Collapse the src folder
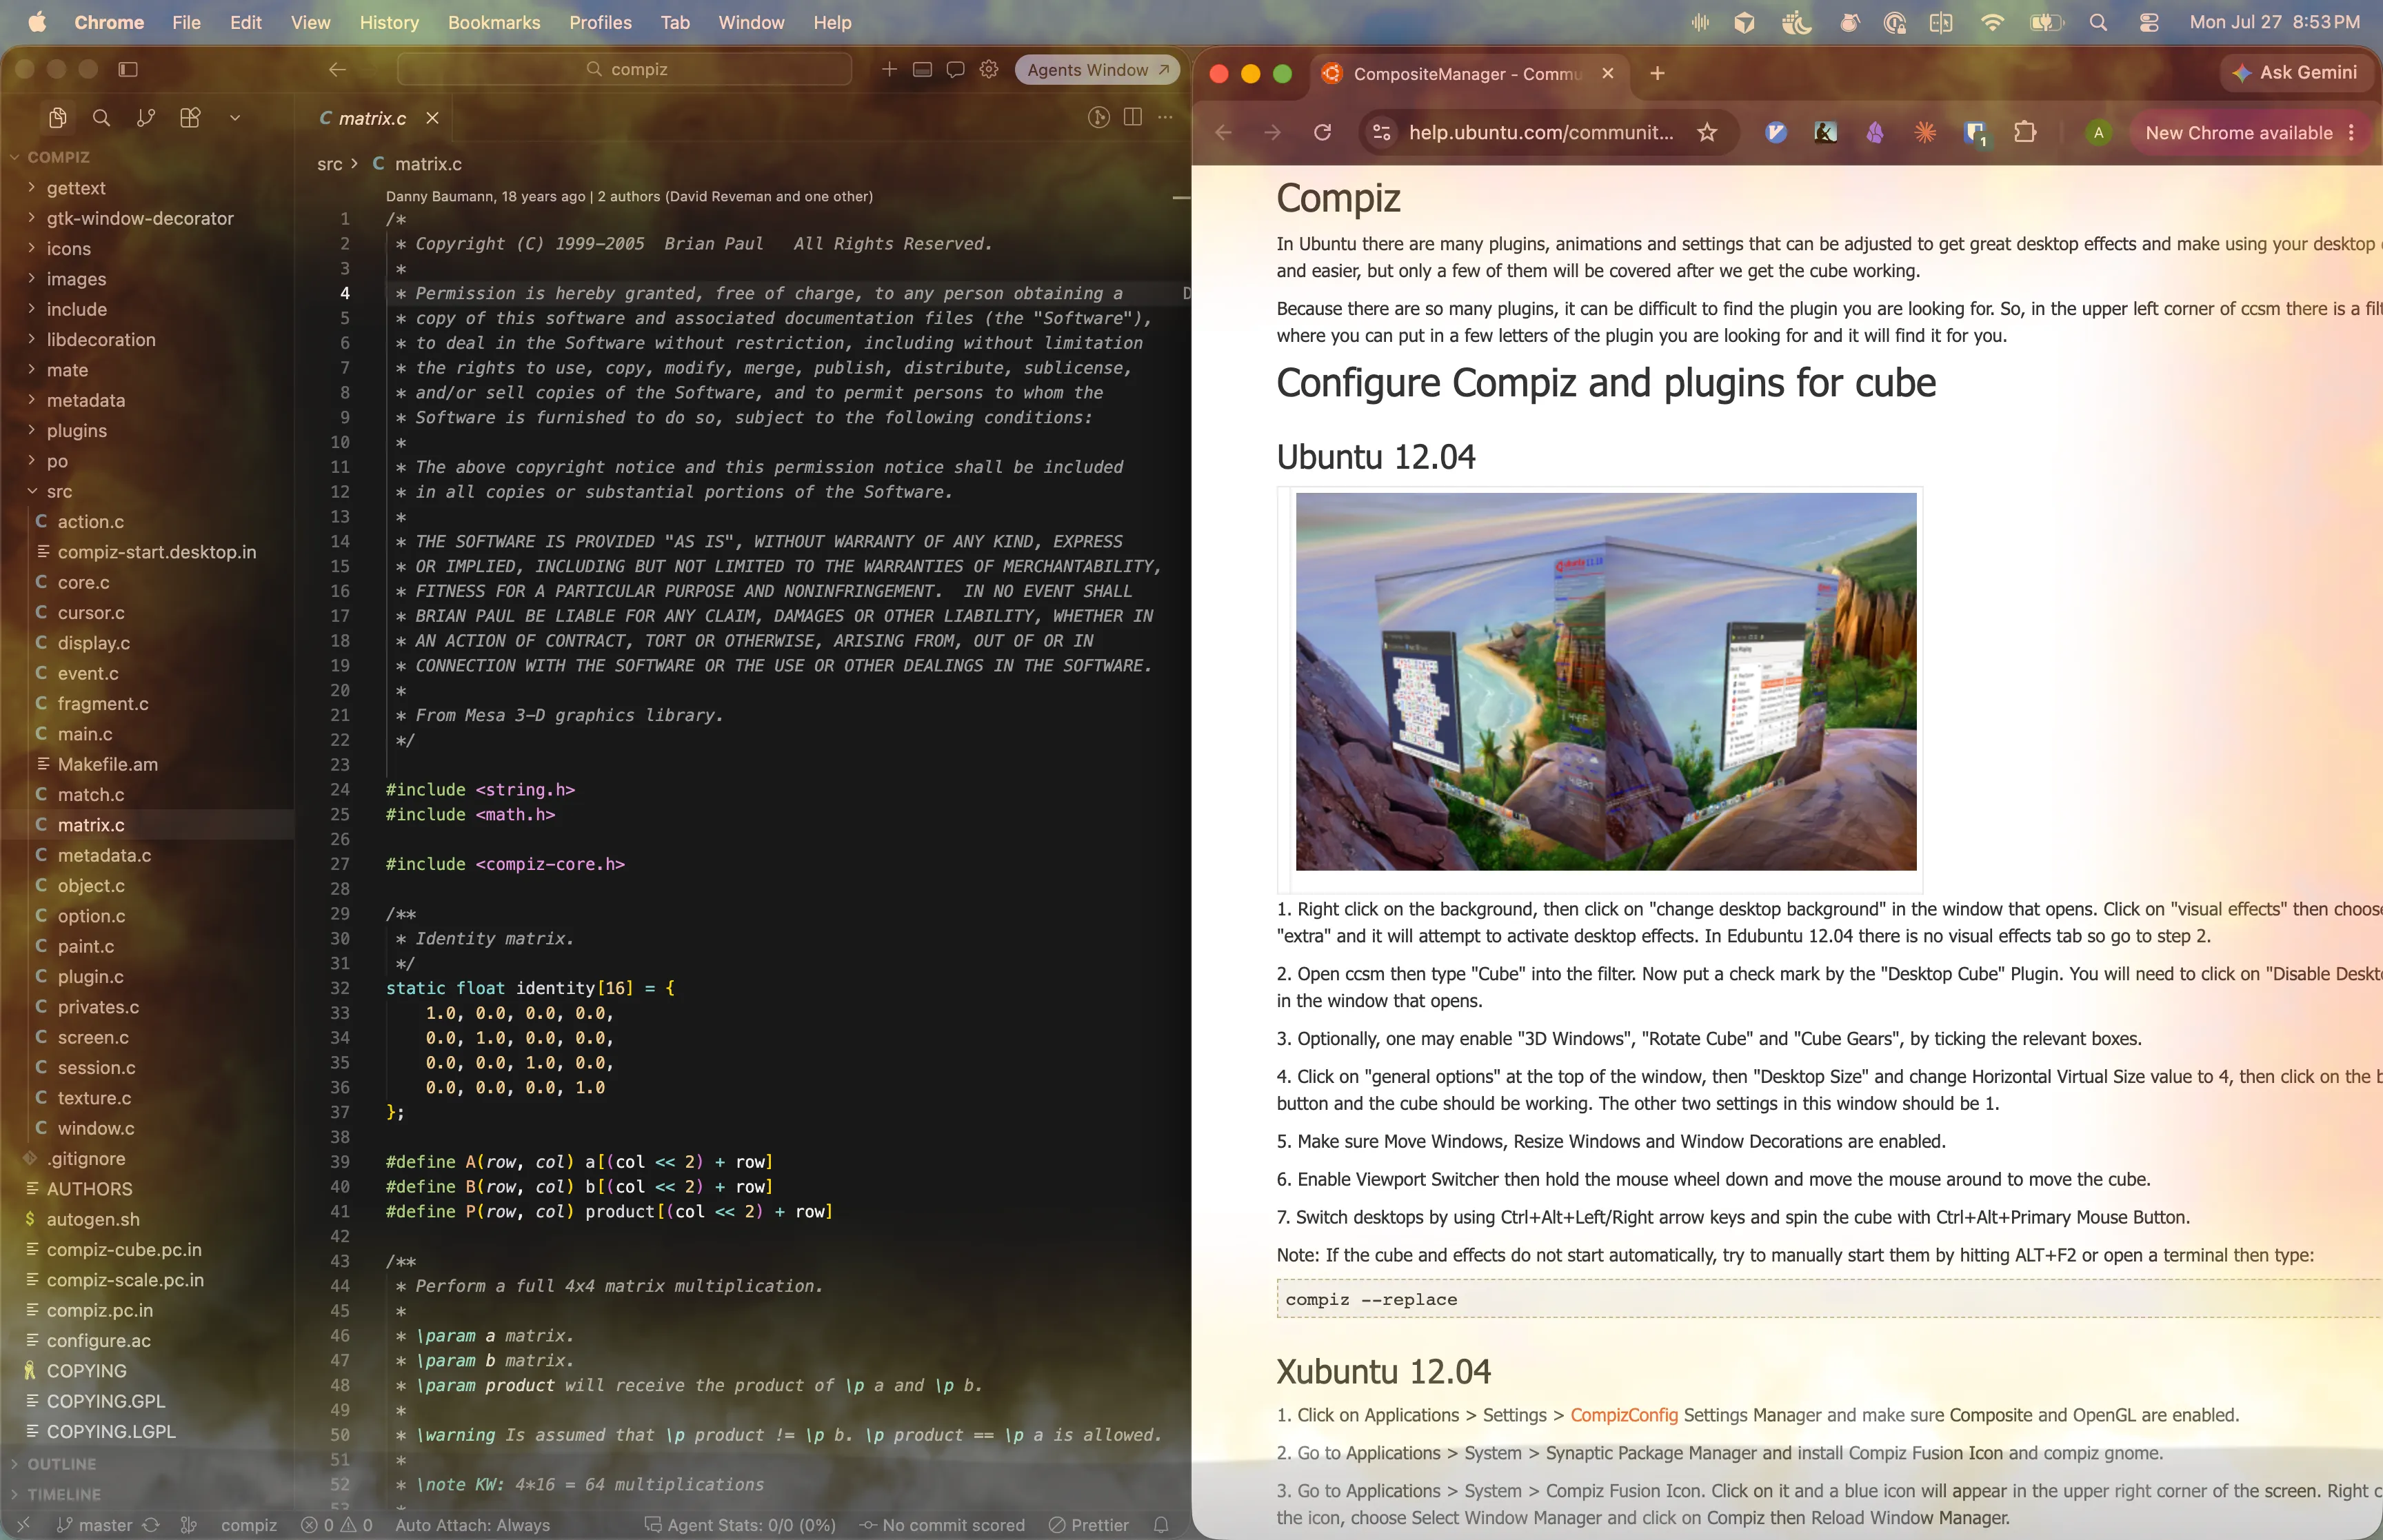Image resolution: width=2383 pixels, height=1540 pixels. 59,491
